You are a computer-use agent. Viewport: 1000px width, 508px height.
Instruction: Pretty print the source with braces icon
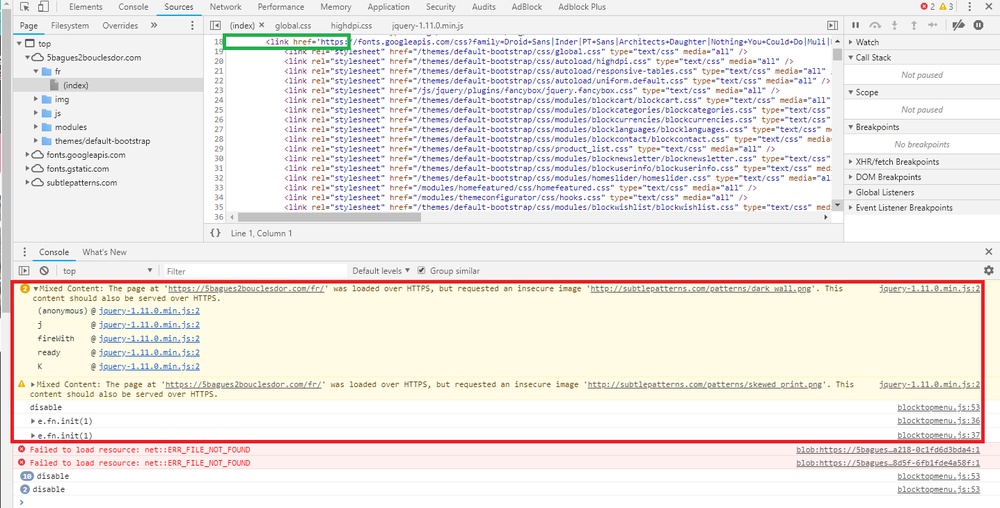click(215, 233)
